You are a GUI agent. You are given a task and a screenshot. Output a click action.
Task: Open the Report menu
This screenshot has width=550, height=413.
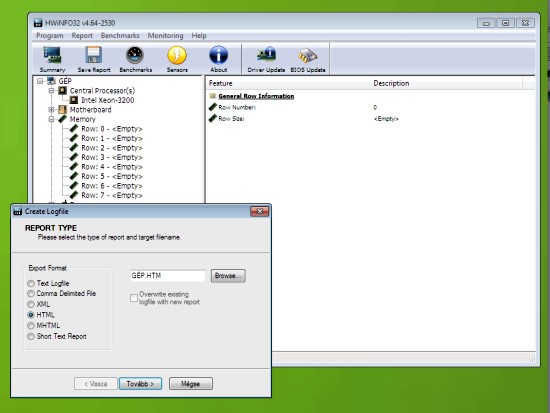coord(82,35)
